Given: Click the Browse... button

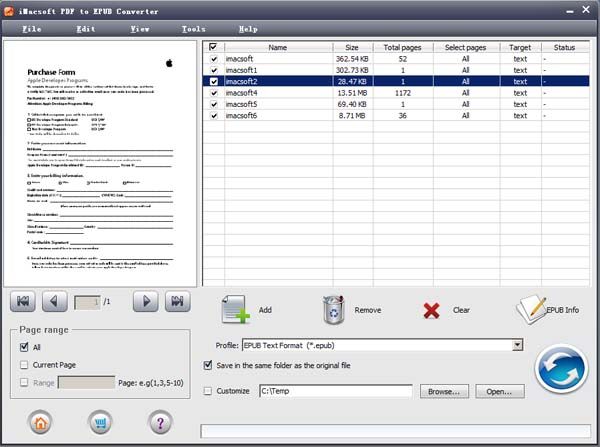Looking at the screenshot, I should coord(444,392).
